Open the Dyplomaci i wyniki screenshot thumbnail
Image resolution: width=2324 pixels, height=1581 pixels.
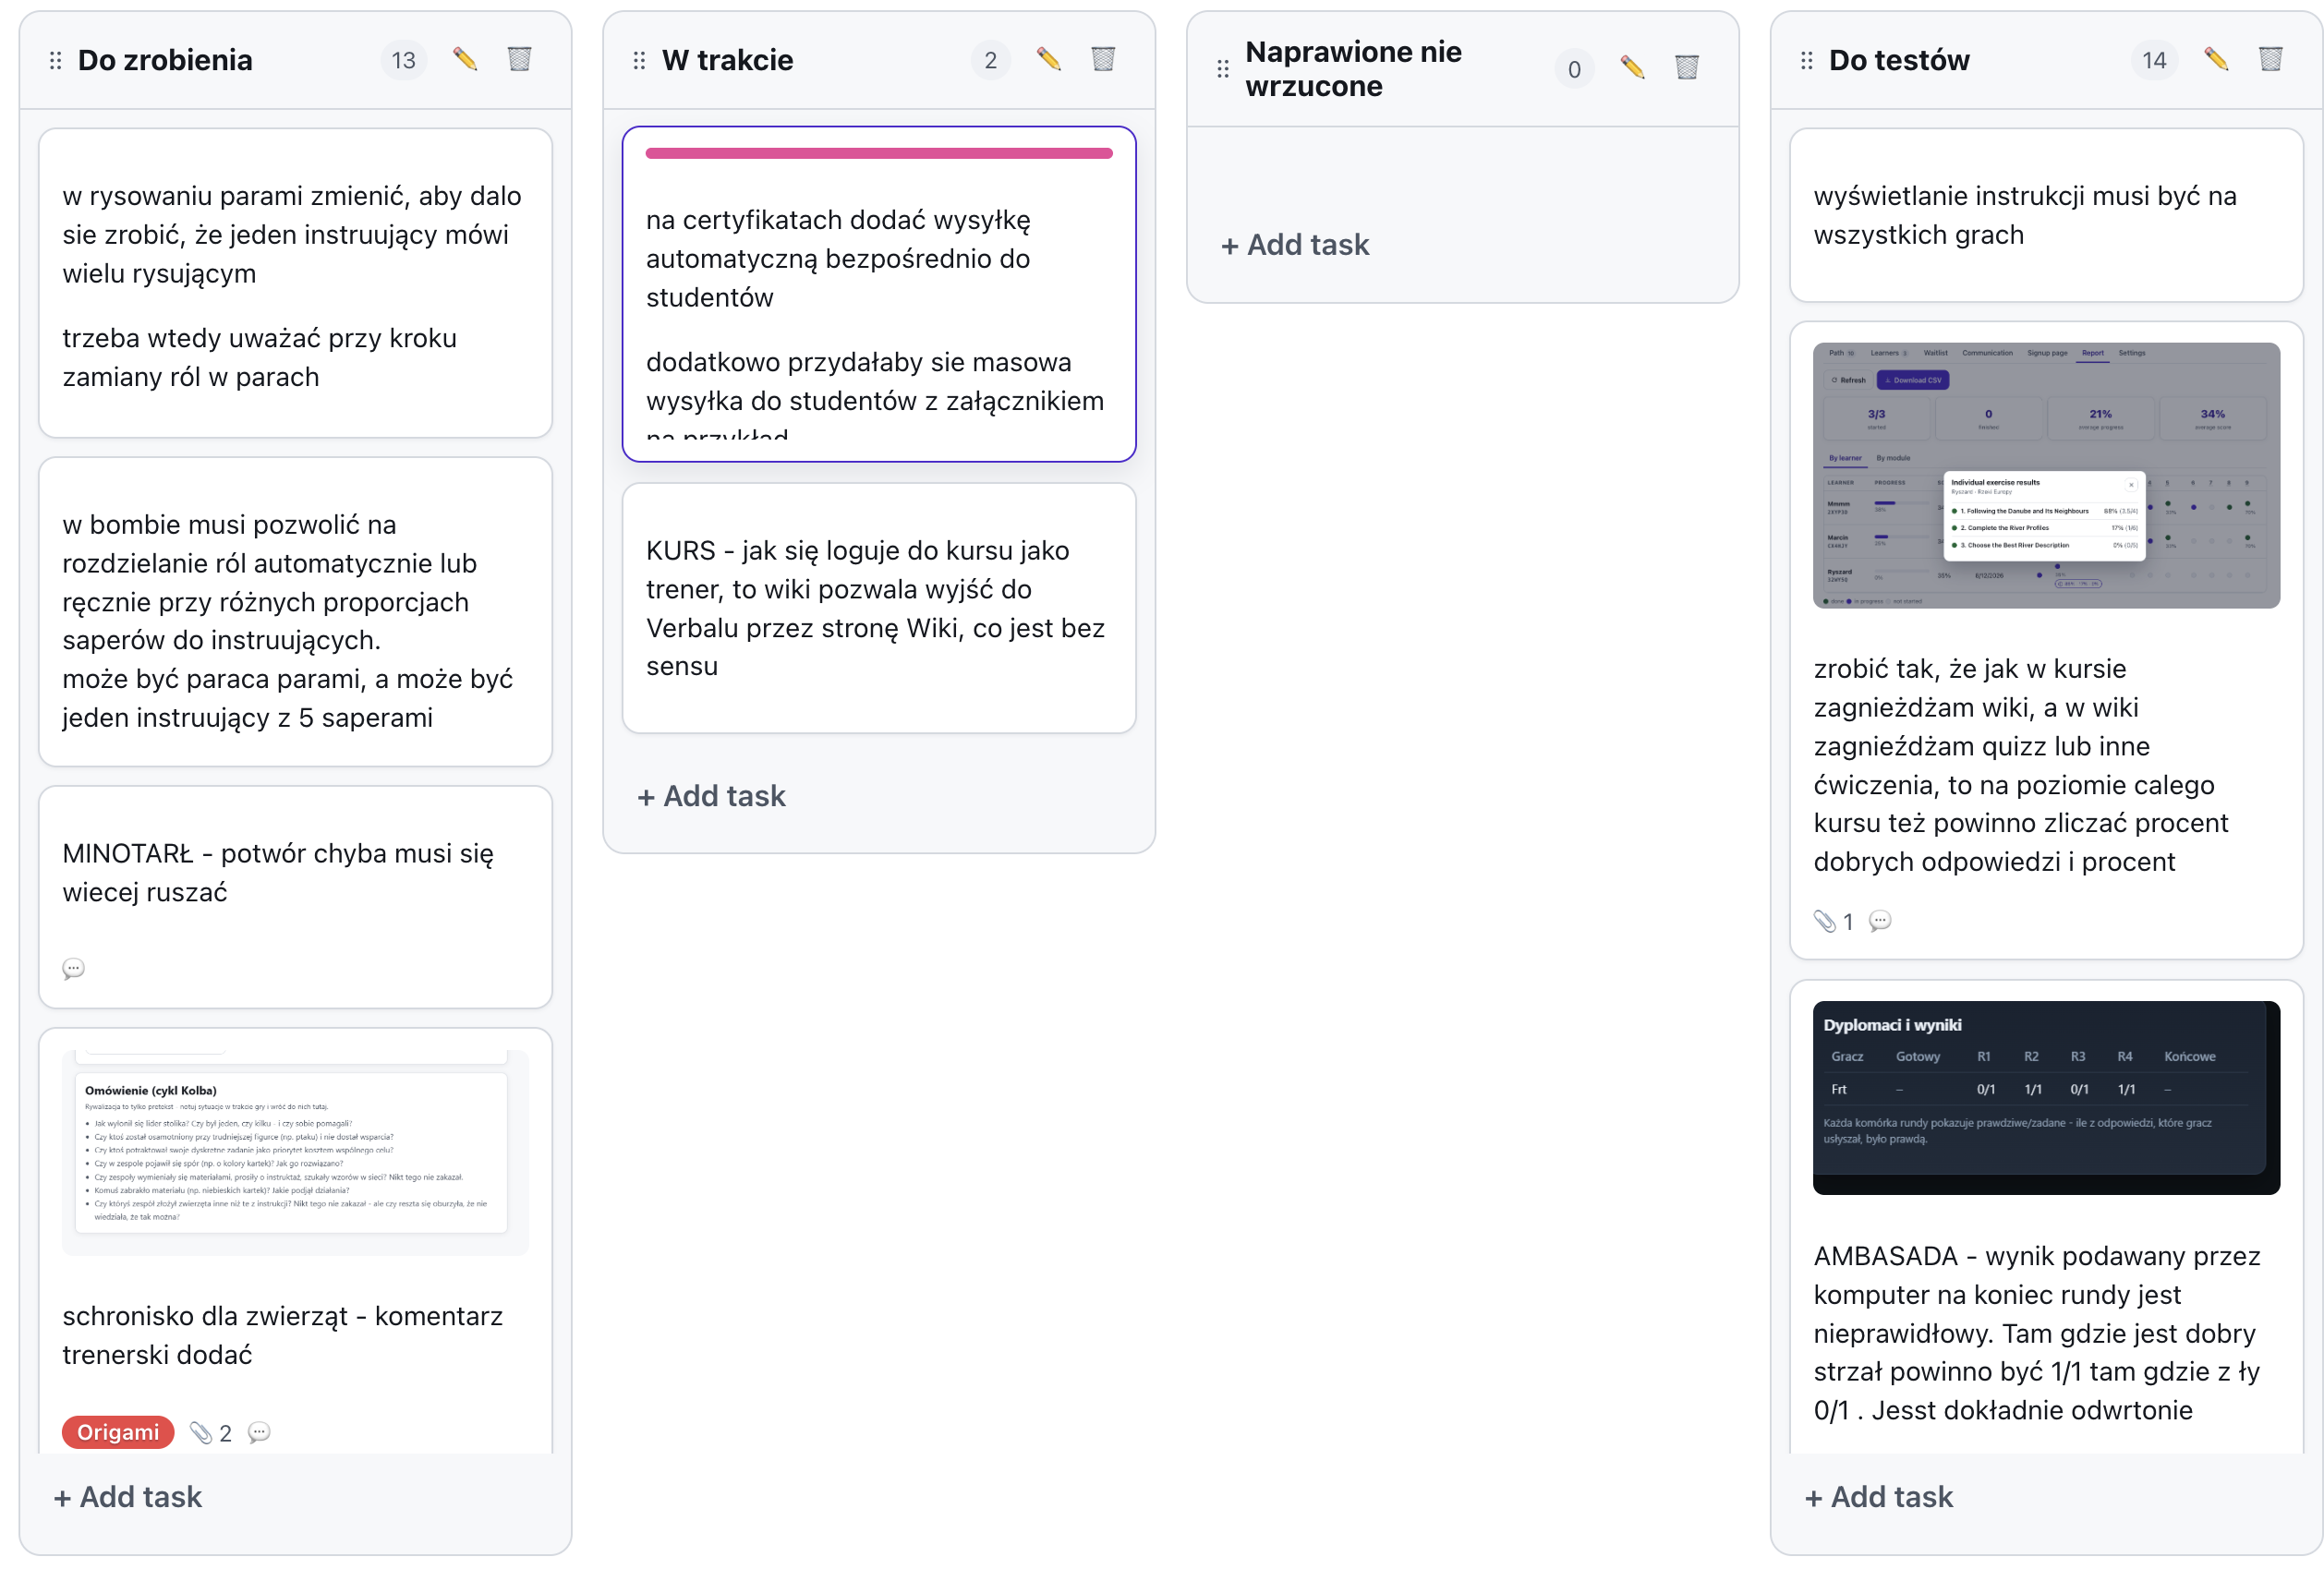[x=2046, y=1098]
